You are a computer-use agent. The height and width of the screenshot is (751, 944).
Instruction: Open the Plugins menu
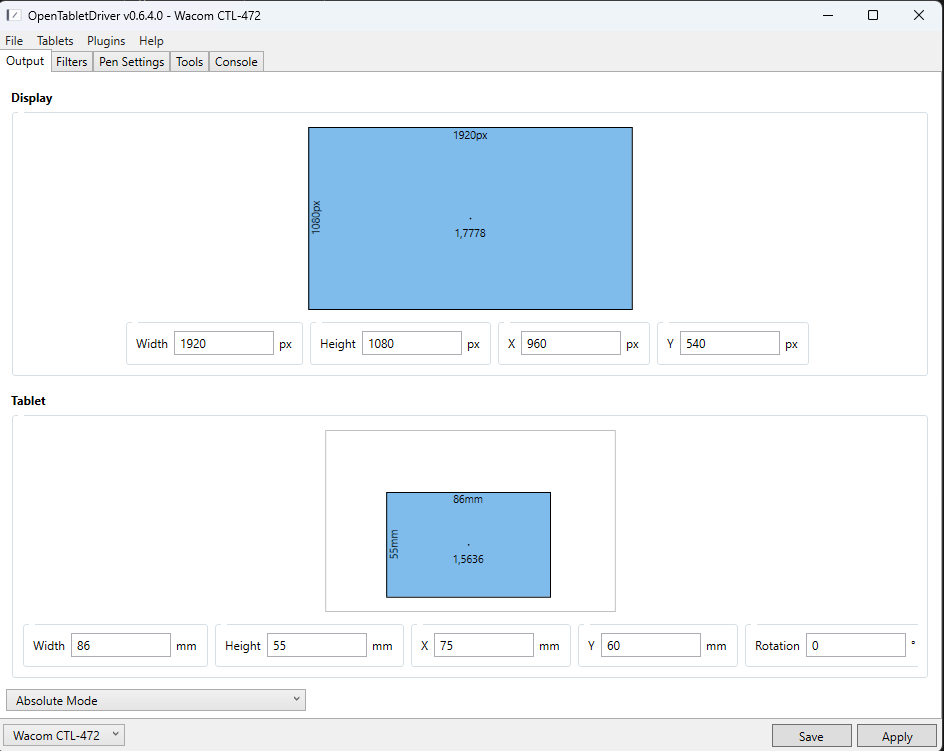coord(106,41)
